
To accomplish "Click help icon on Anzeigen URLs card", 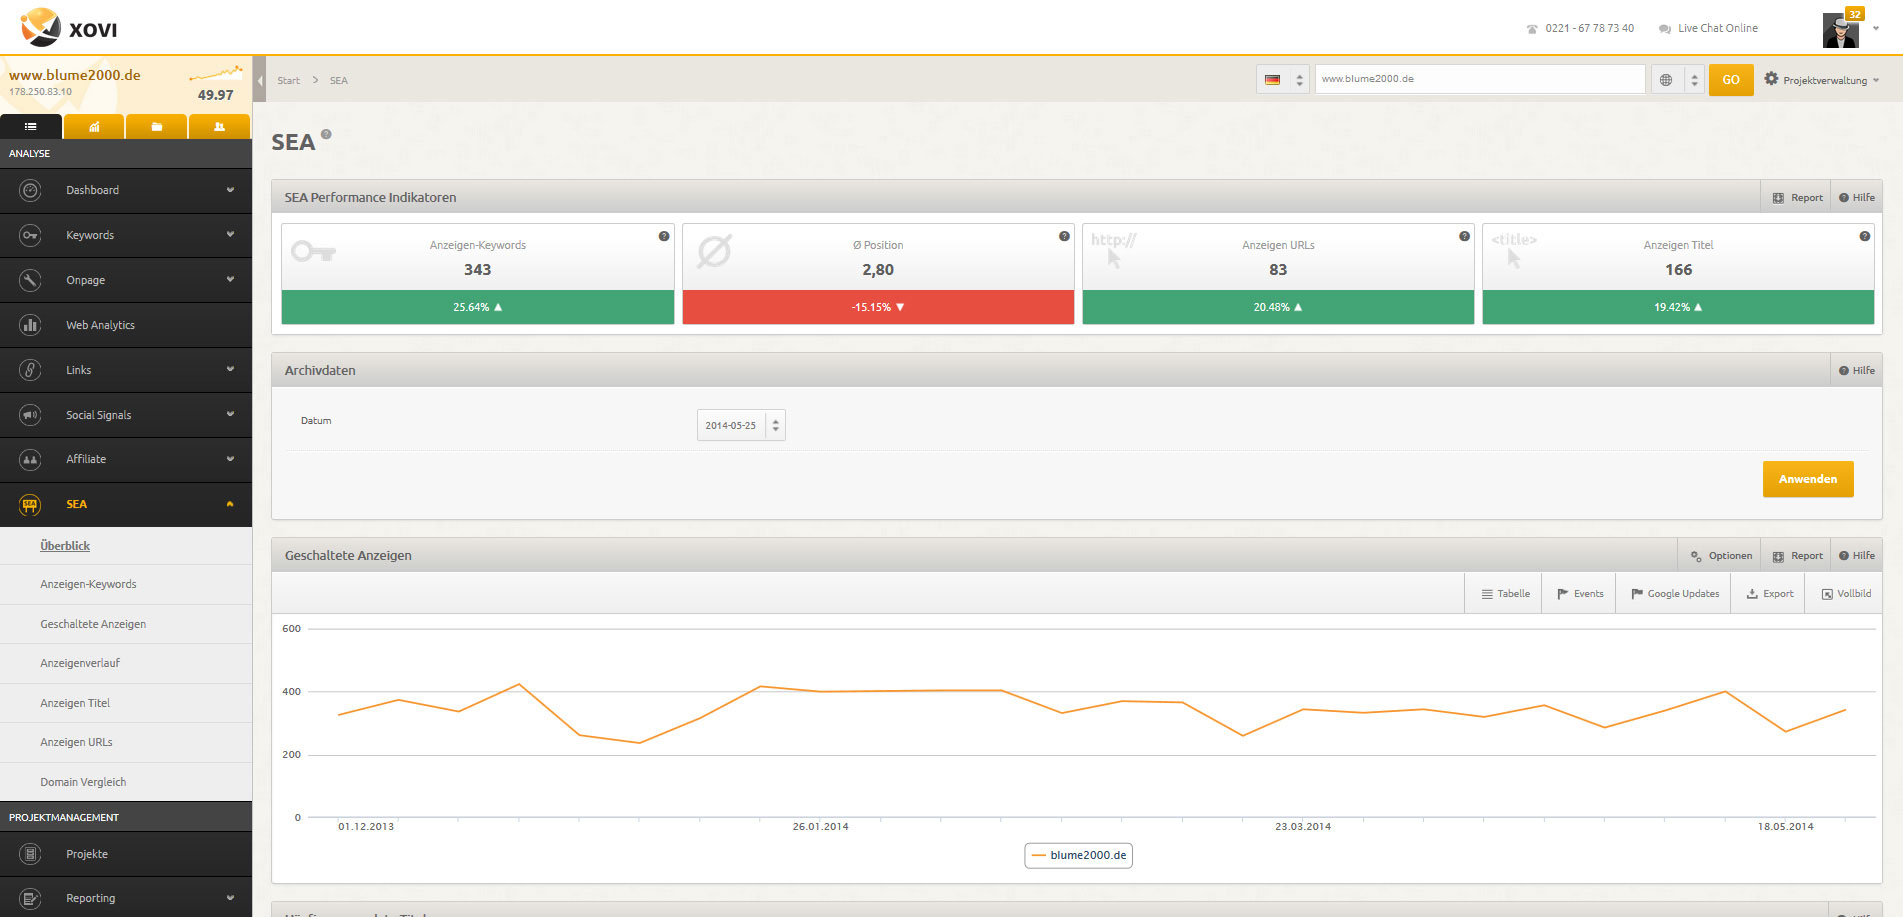I will coord(1464,236).
